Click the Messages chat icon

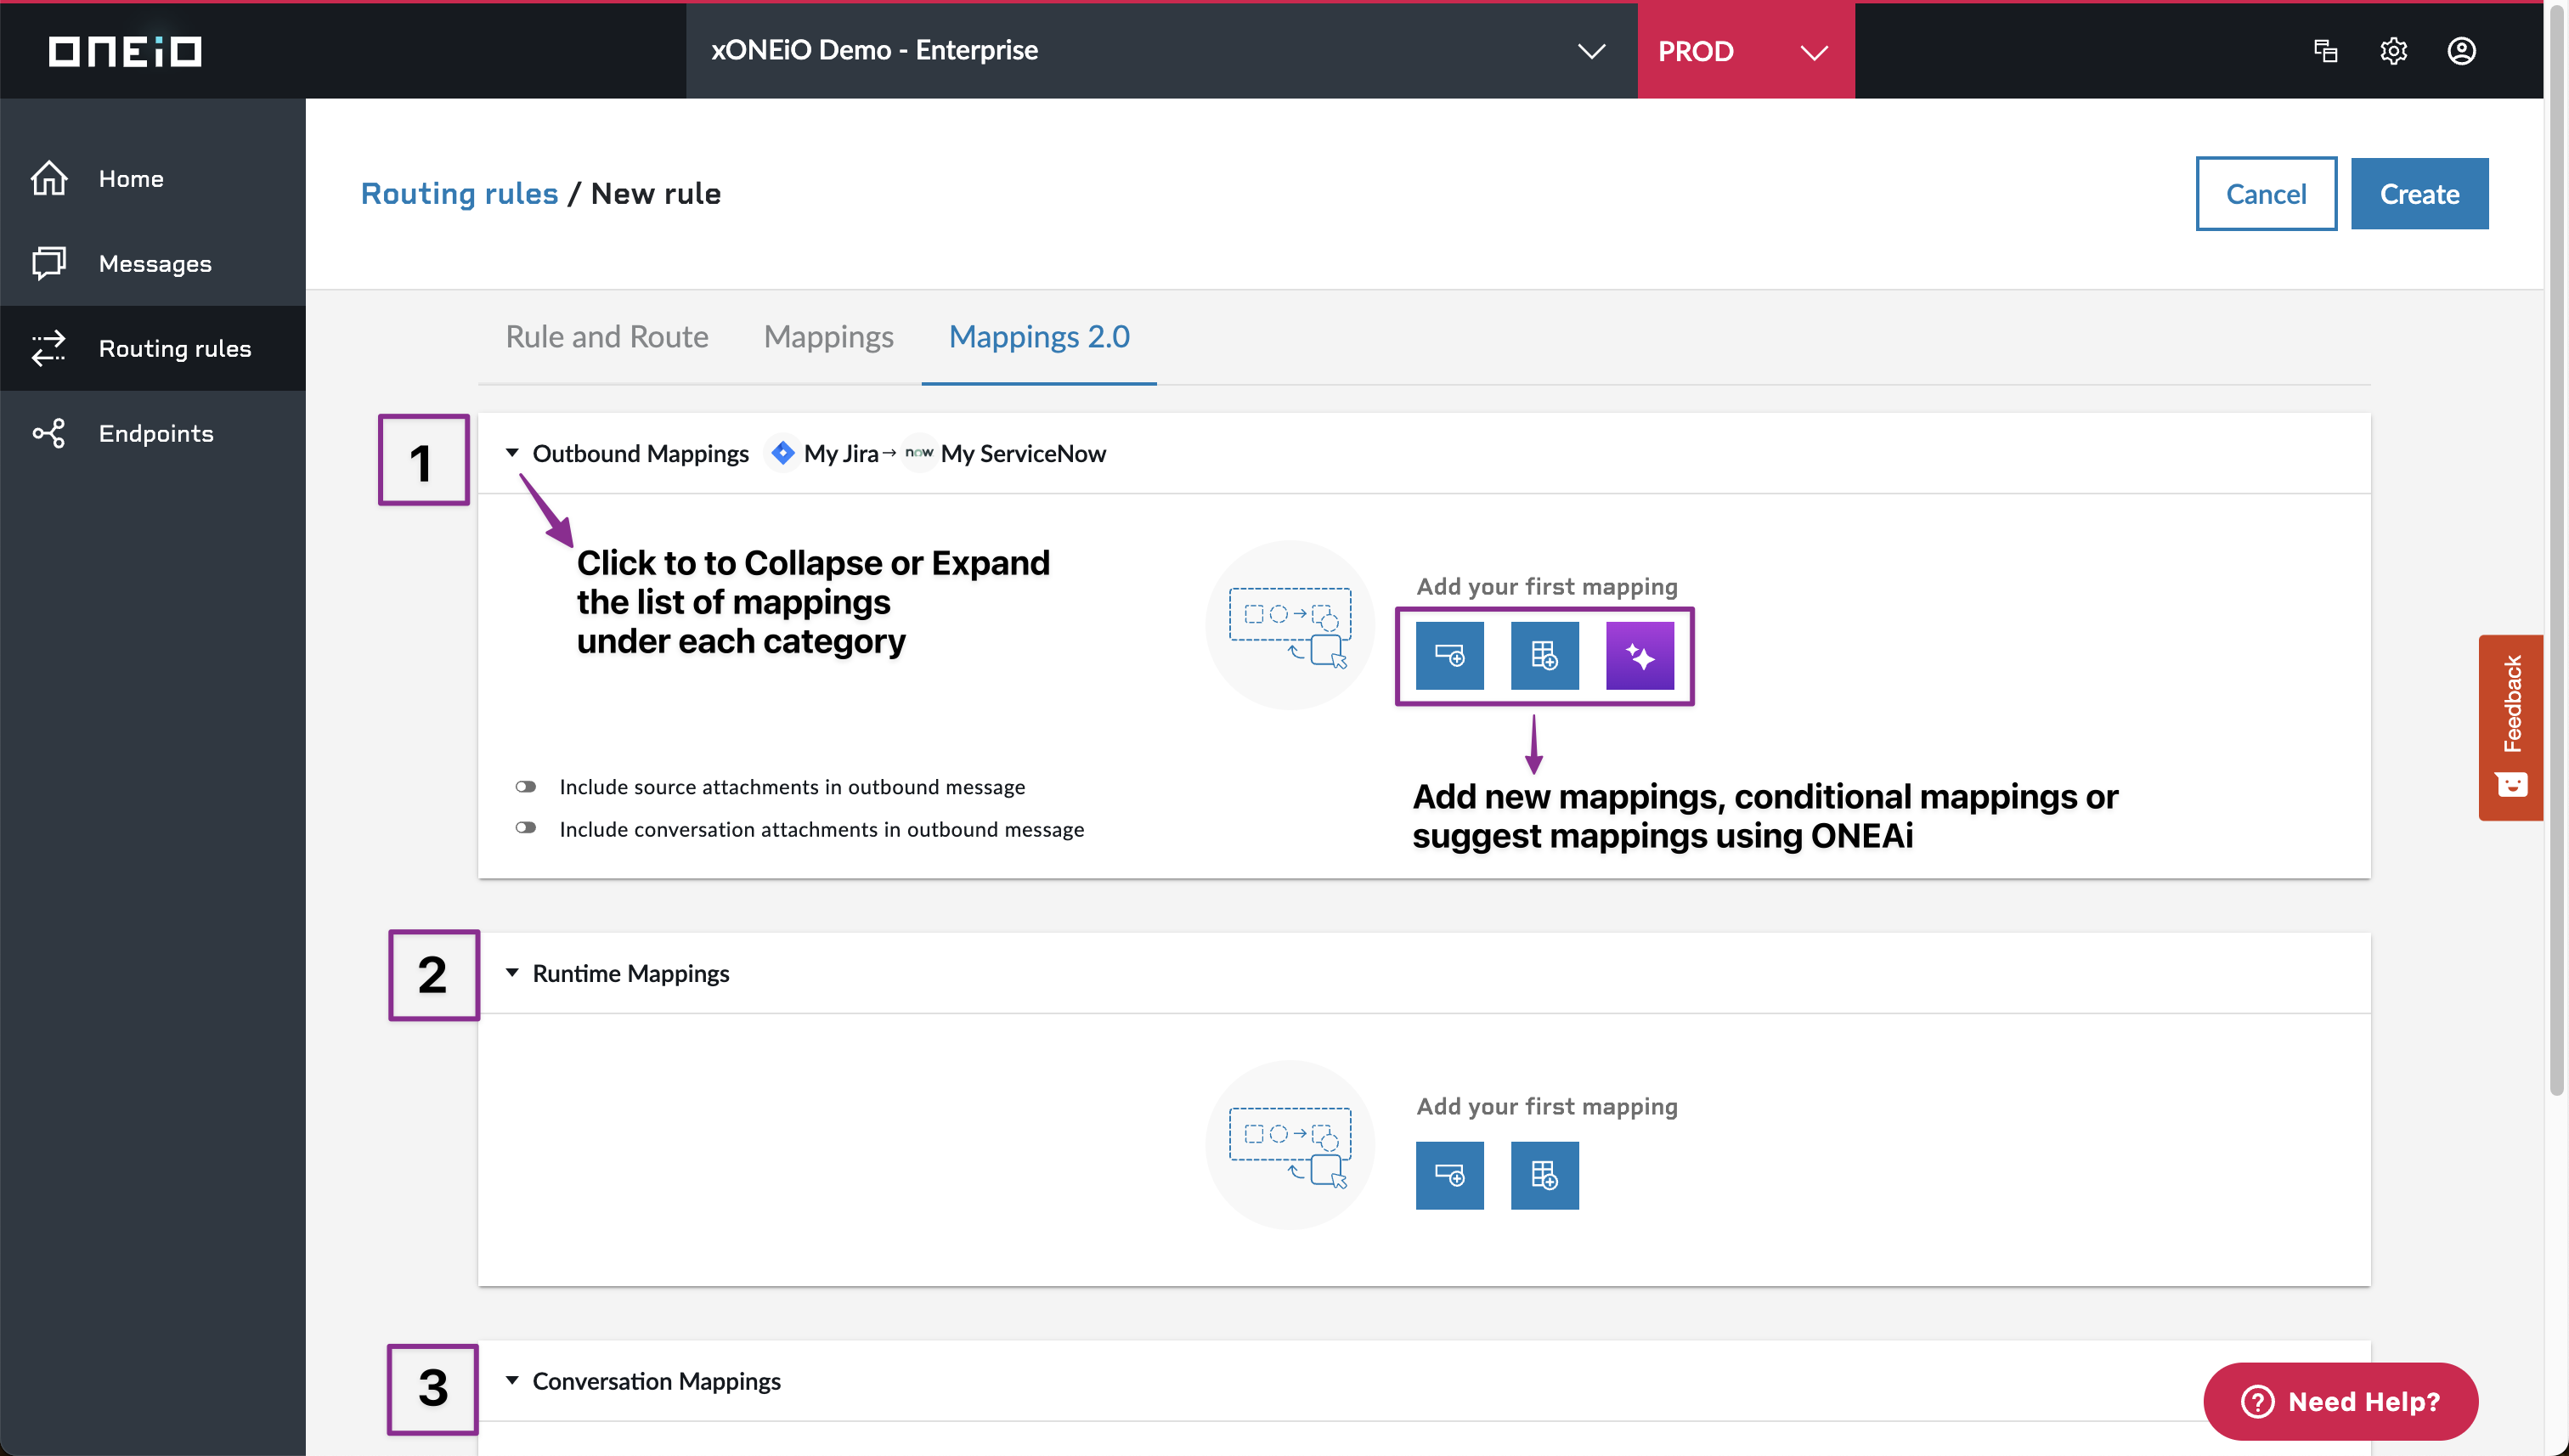coord(49,263)
